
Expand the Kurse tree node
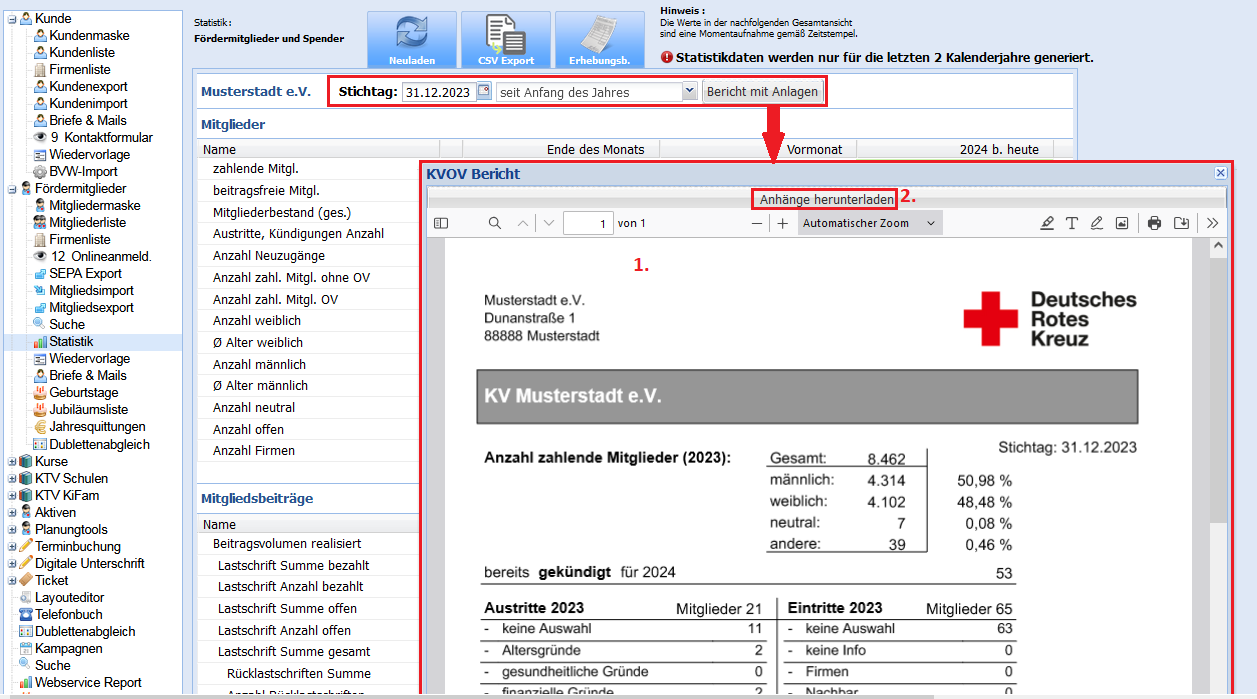(12, 462)
